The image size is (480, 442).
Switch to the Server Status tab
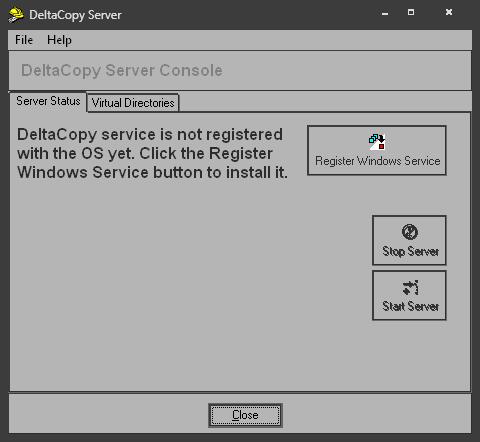coord(48,101)
